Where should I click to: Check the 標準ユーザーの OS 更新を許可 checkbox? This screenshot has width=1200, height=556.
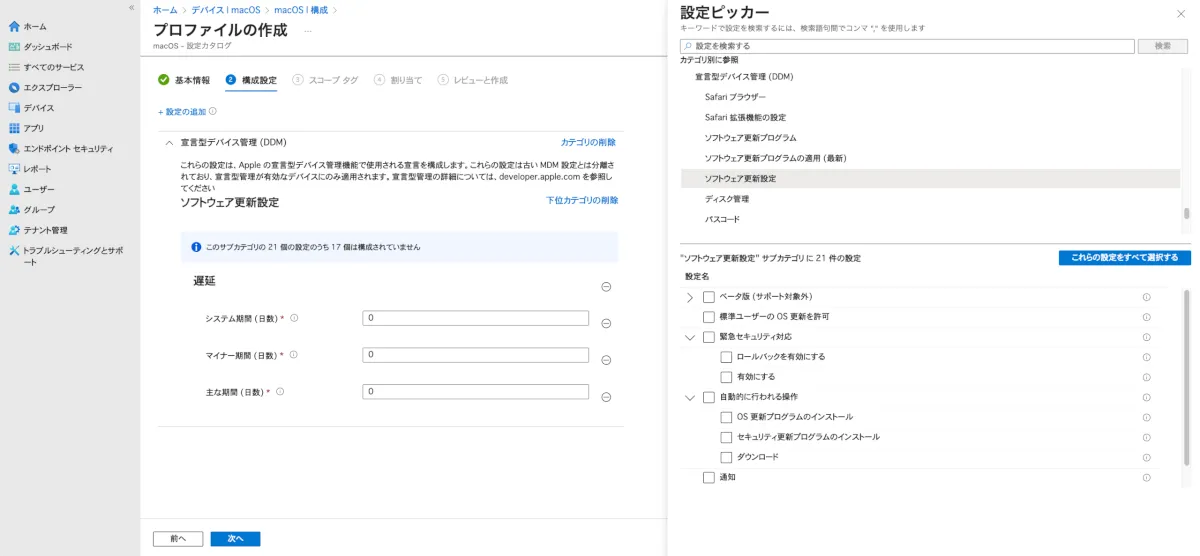[x=709, y=317]
